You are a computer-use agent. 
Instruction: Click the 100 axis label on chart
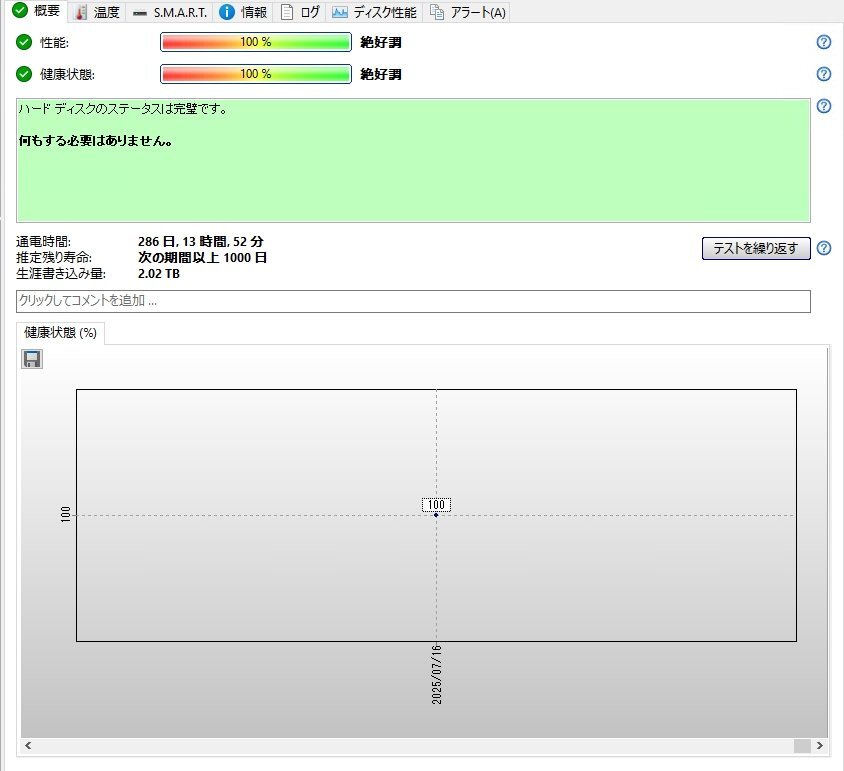click(66, 514)
